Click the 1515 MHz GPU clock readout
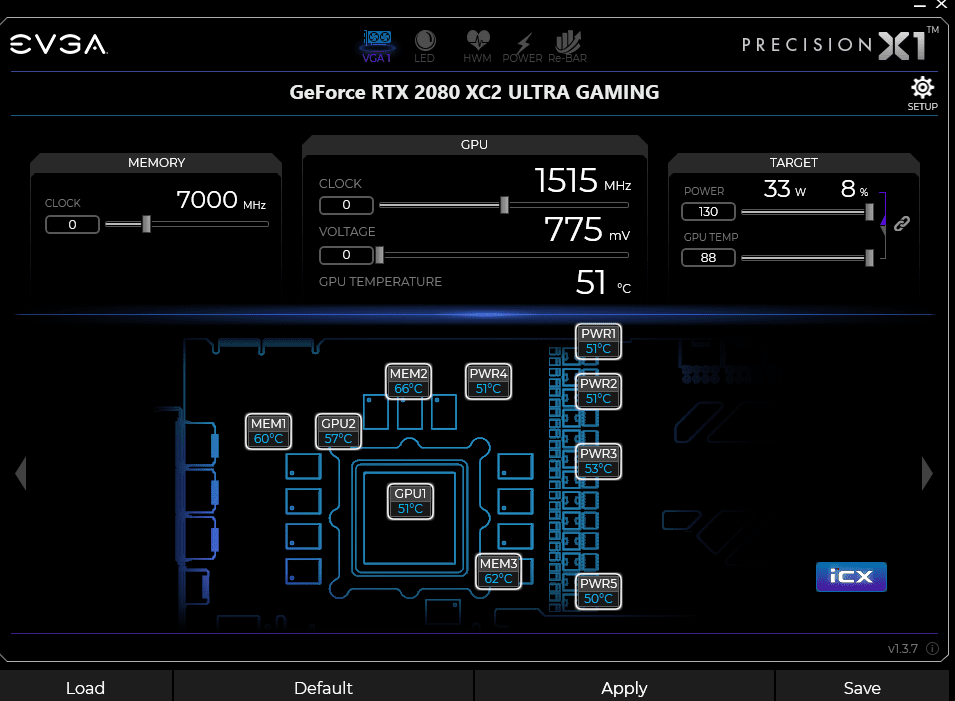Image resolution: width=955 pixels, height=701 pixels. coord(583,181)
